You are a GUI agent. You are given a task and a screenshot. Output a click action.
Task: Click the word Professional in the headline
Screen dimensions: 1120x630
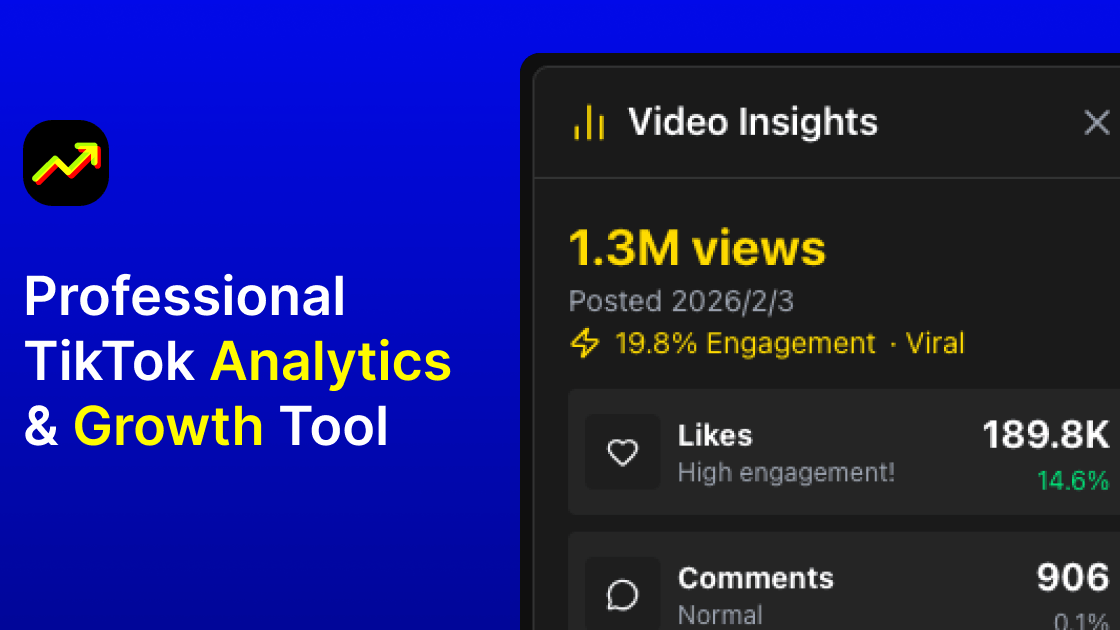tap(185, 296)
